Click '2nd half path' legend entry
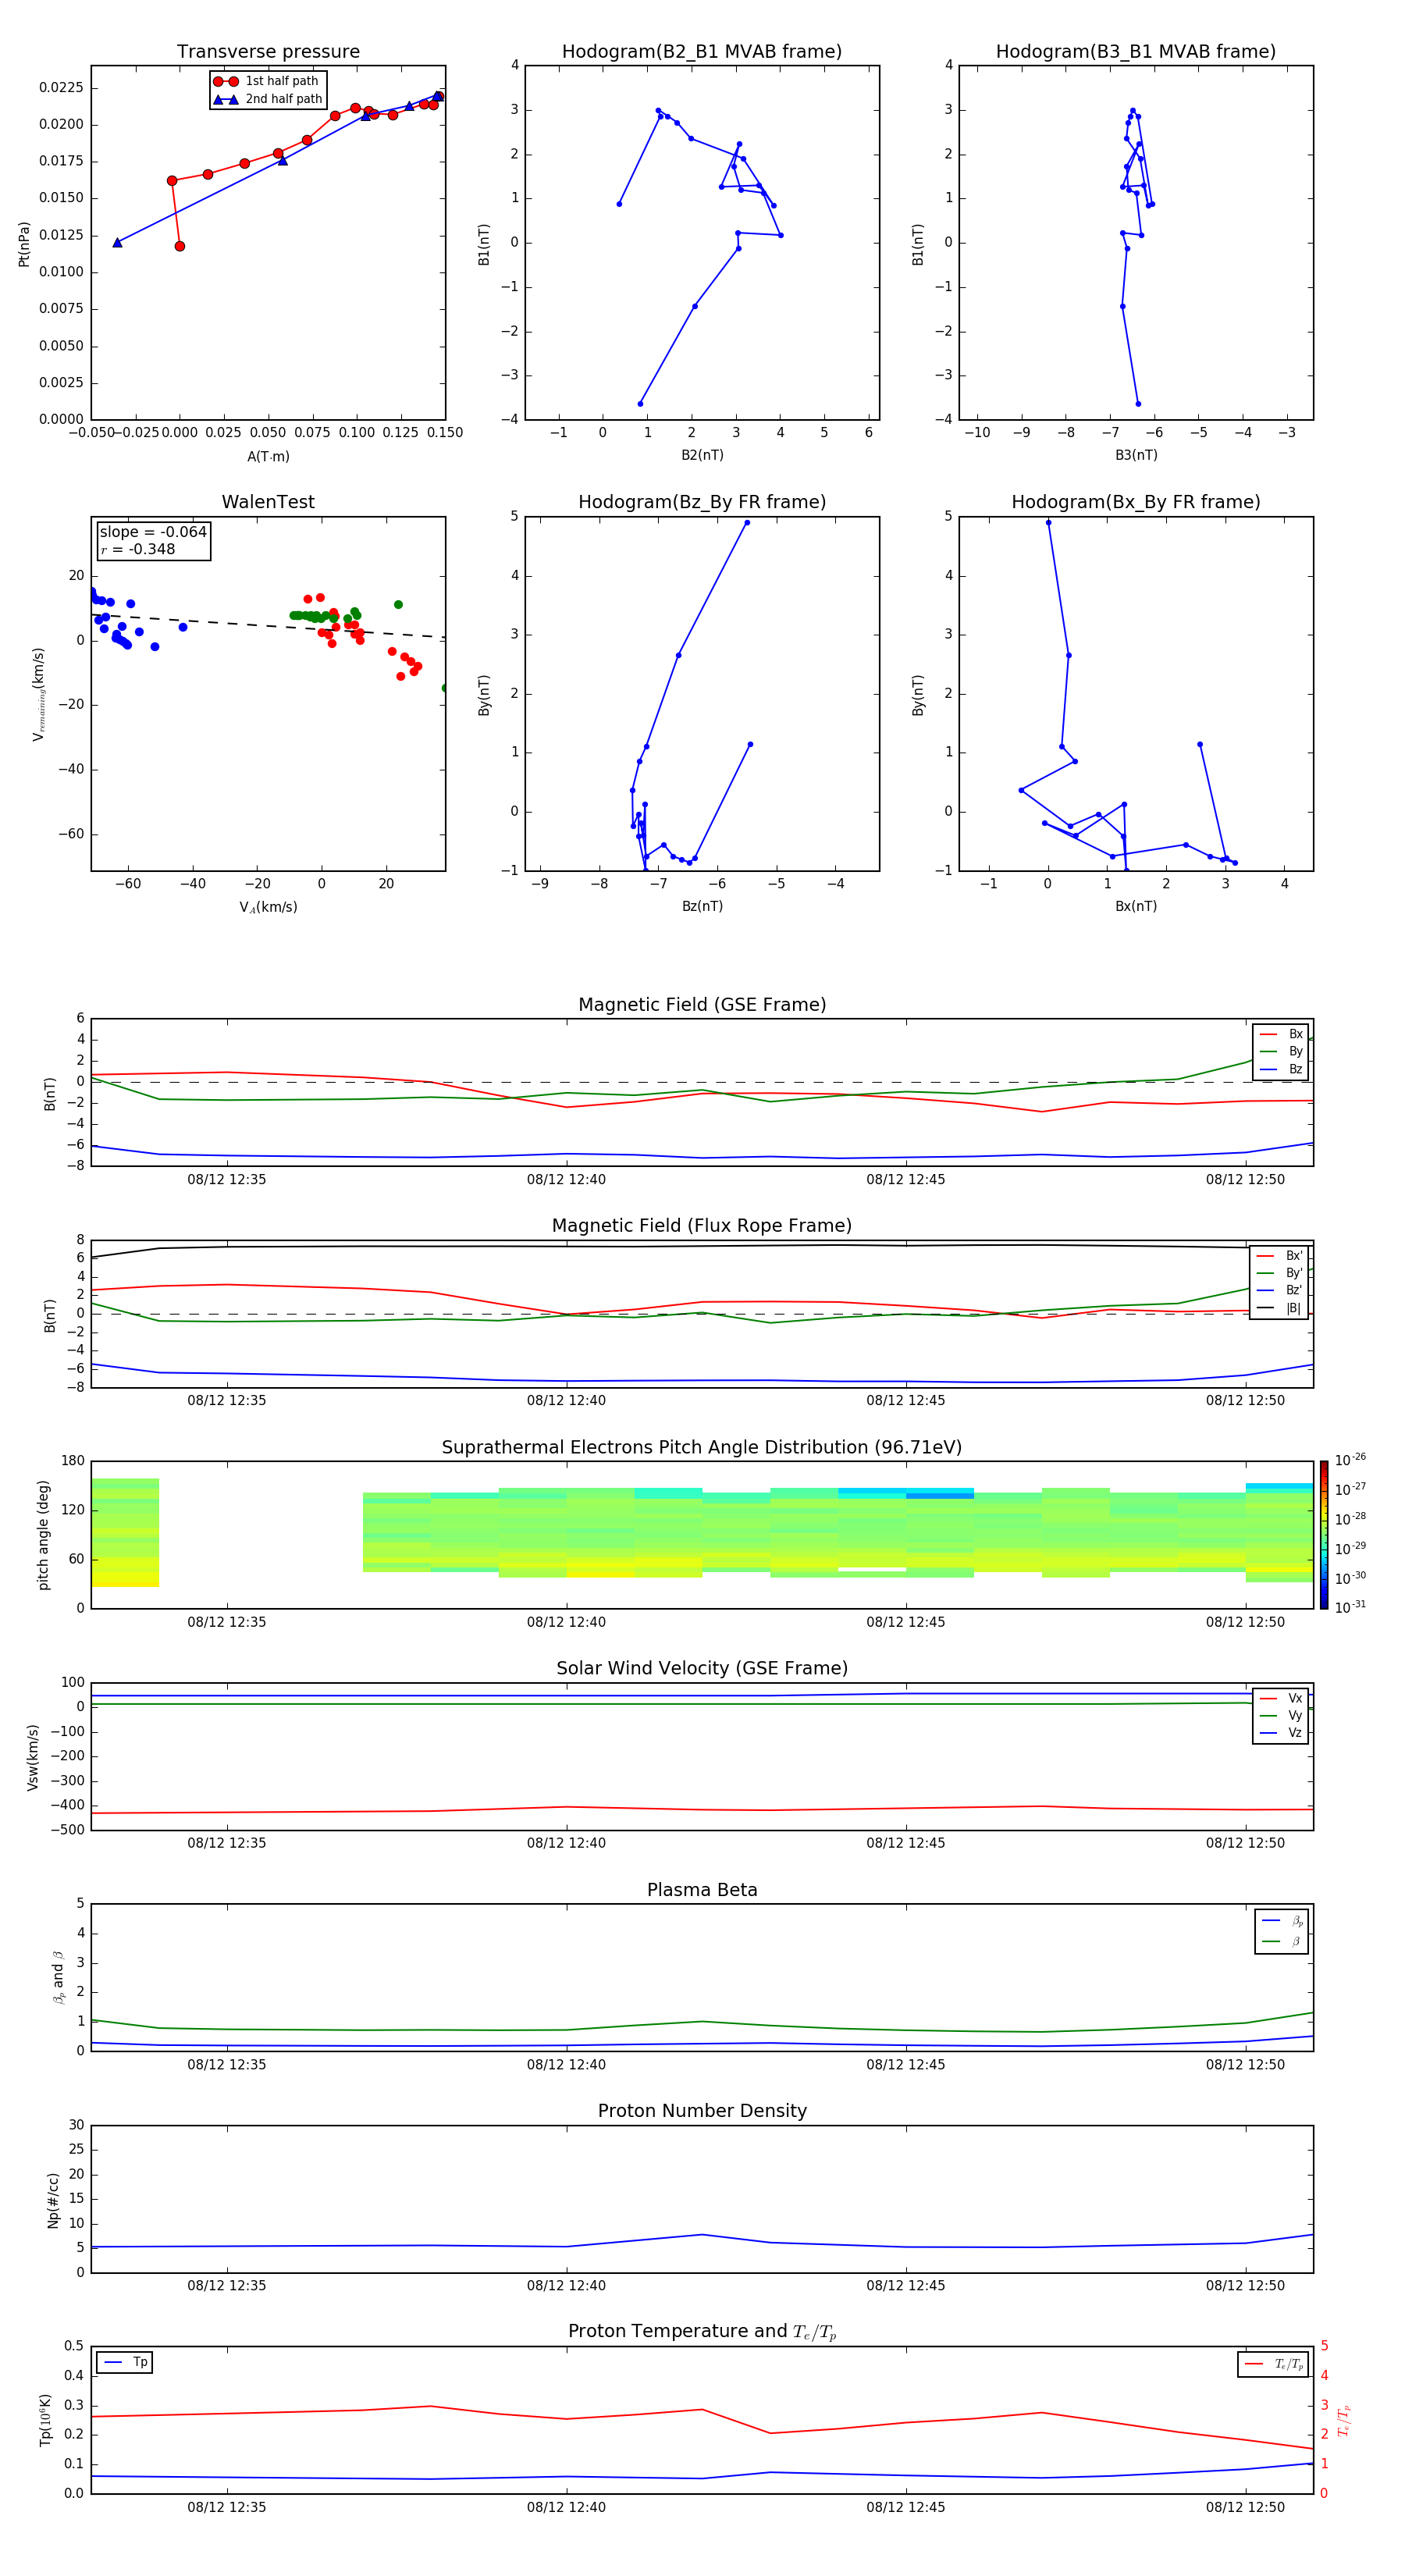Image resolution: width=1405 pixels, height=2576 pixels. 267,99
